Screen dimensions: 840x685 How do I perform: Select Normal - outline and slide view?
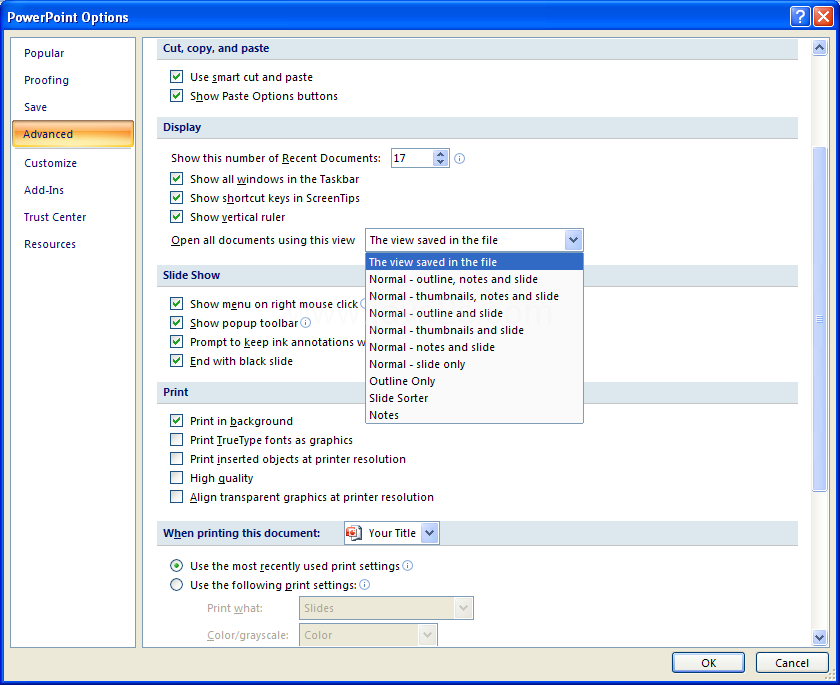(x=474, y=313)
